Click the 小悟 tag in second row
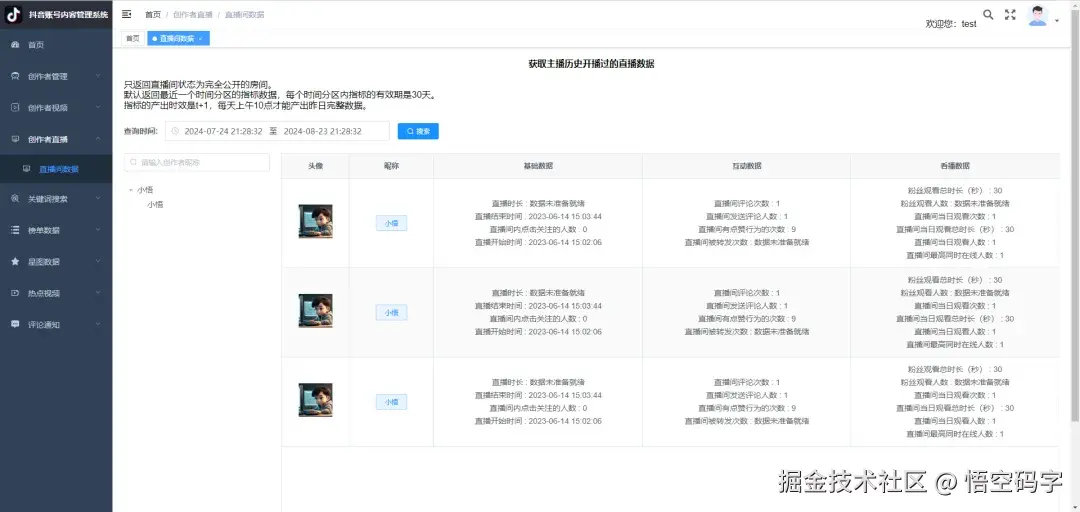 [x=391, y=313]
